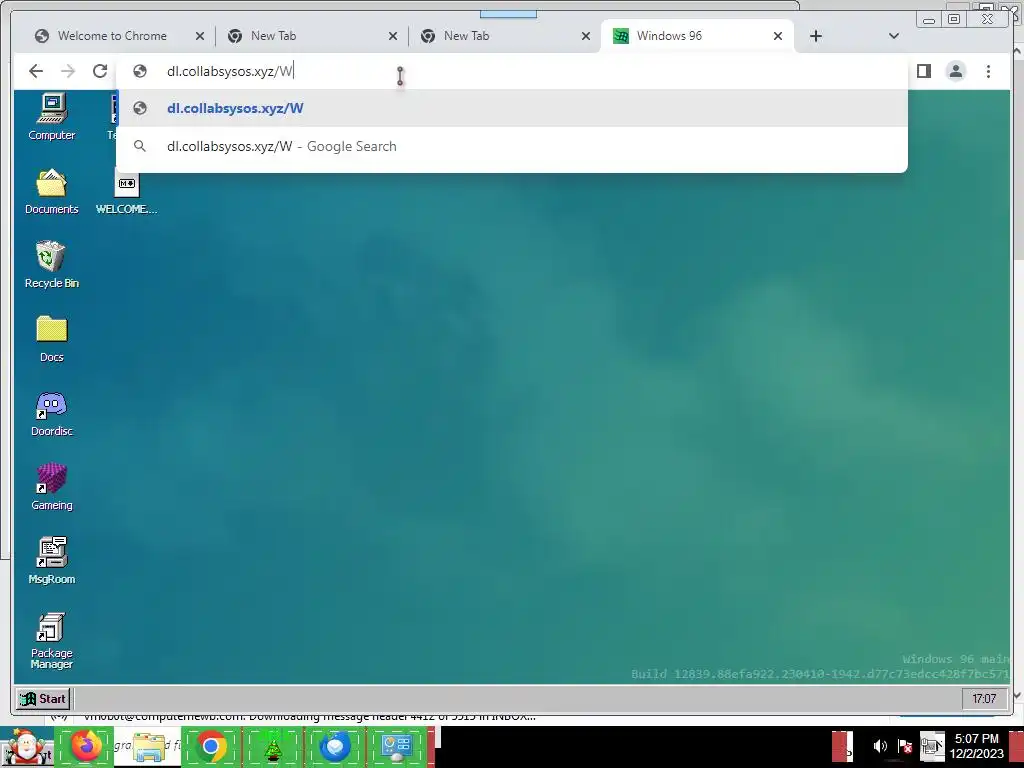This screenshot has height=768, width=1024.
Task: Click the volume speaker tray icon
Action: (880, 746)
